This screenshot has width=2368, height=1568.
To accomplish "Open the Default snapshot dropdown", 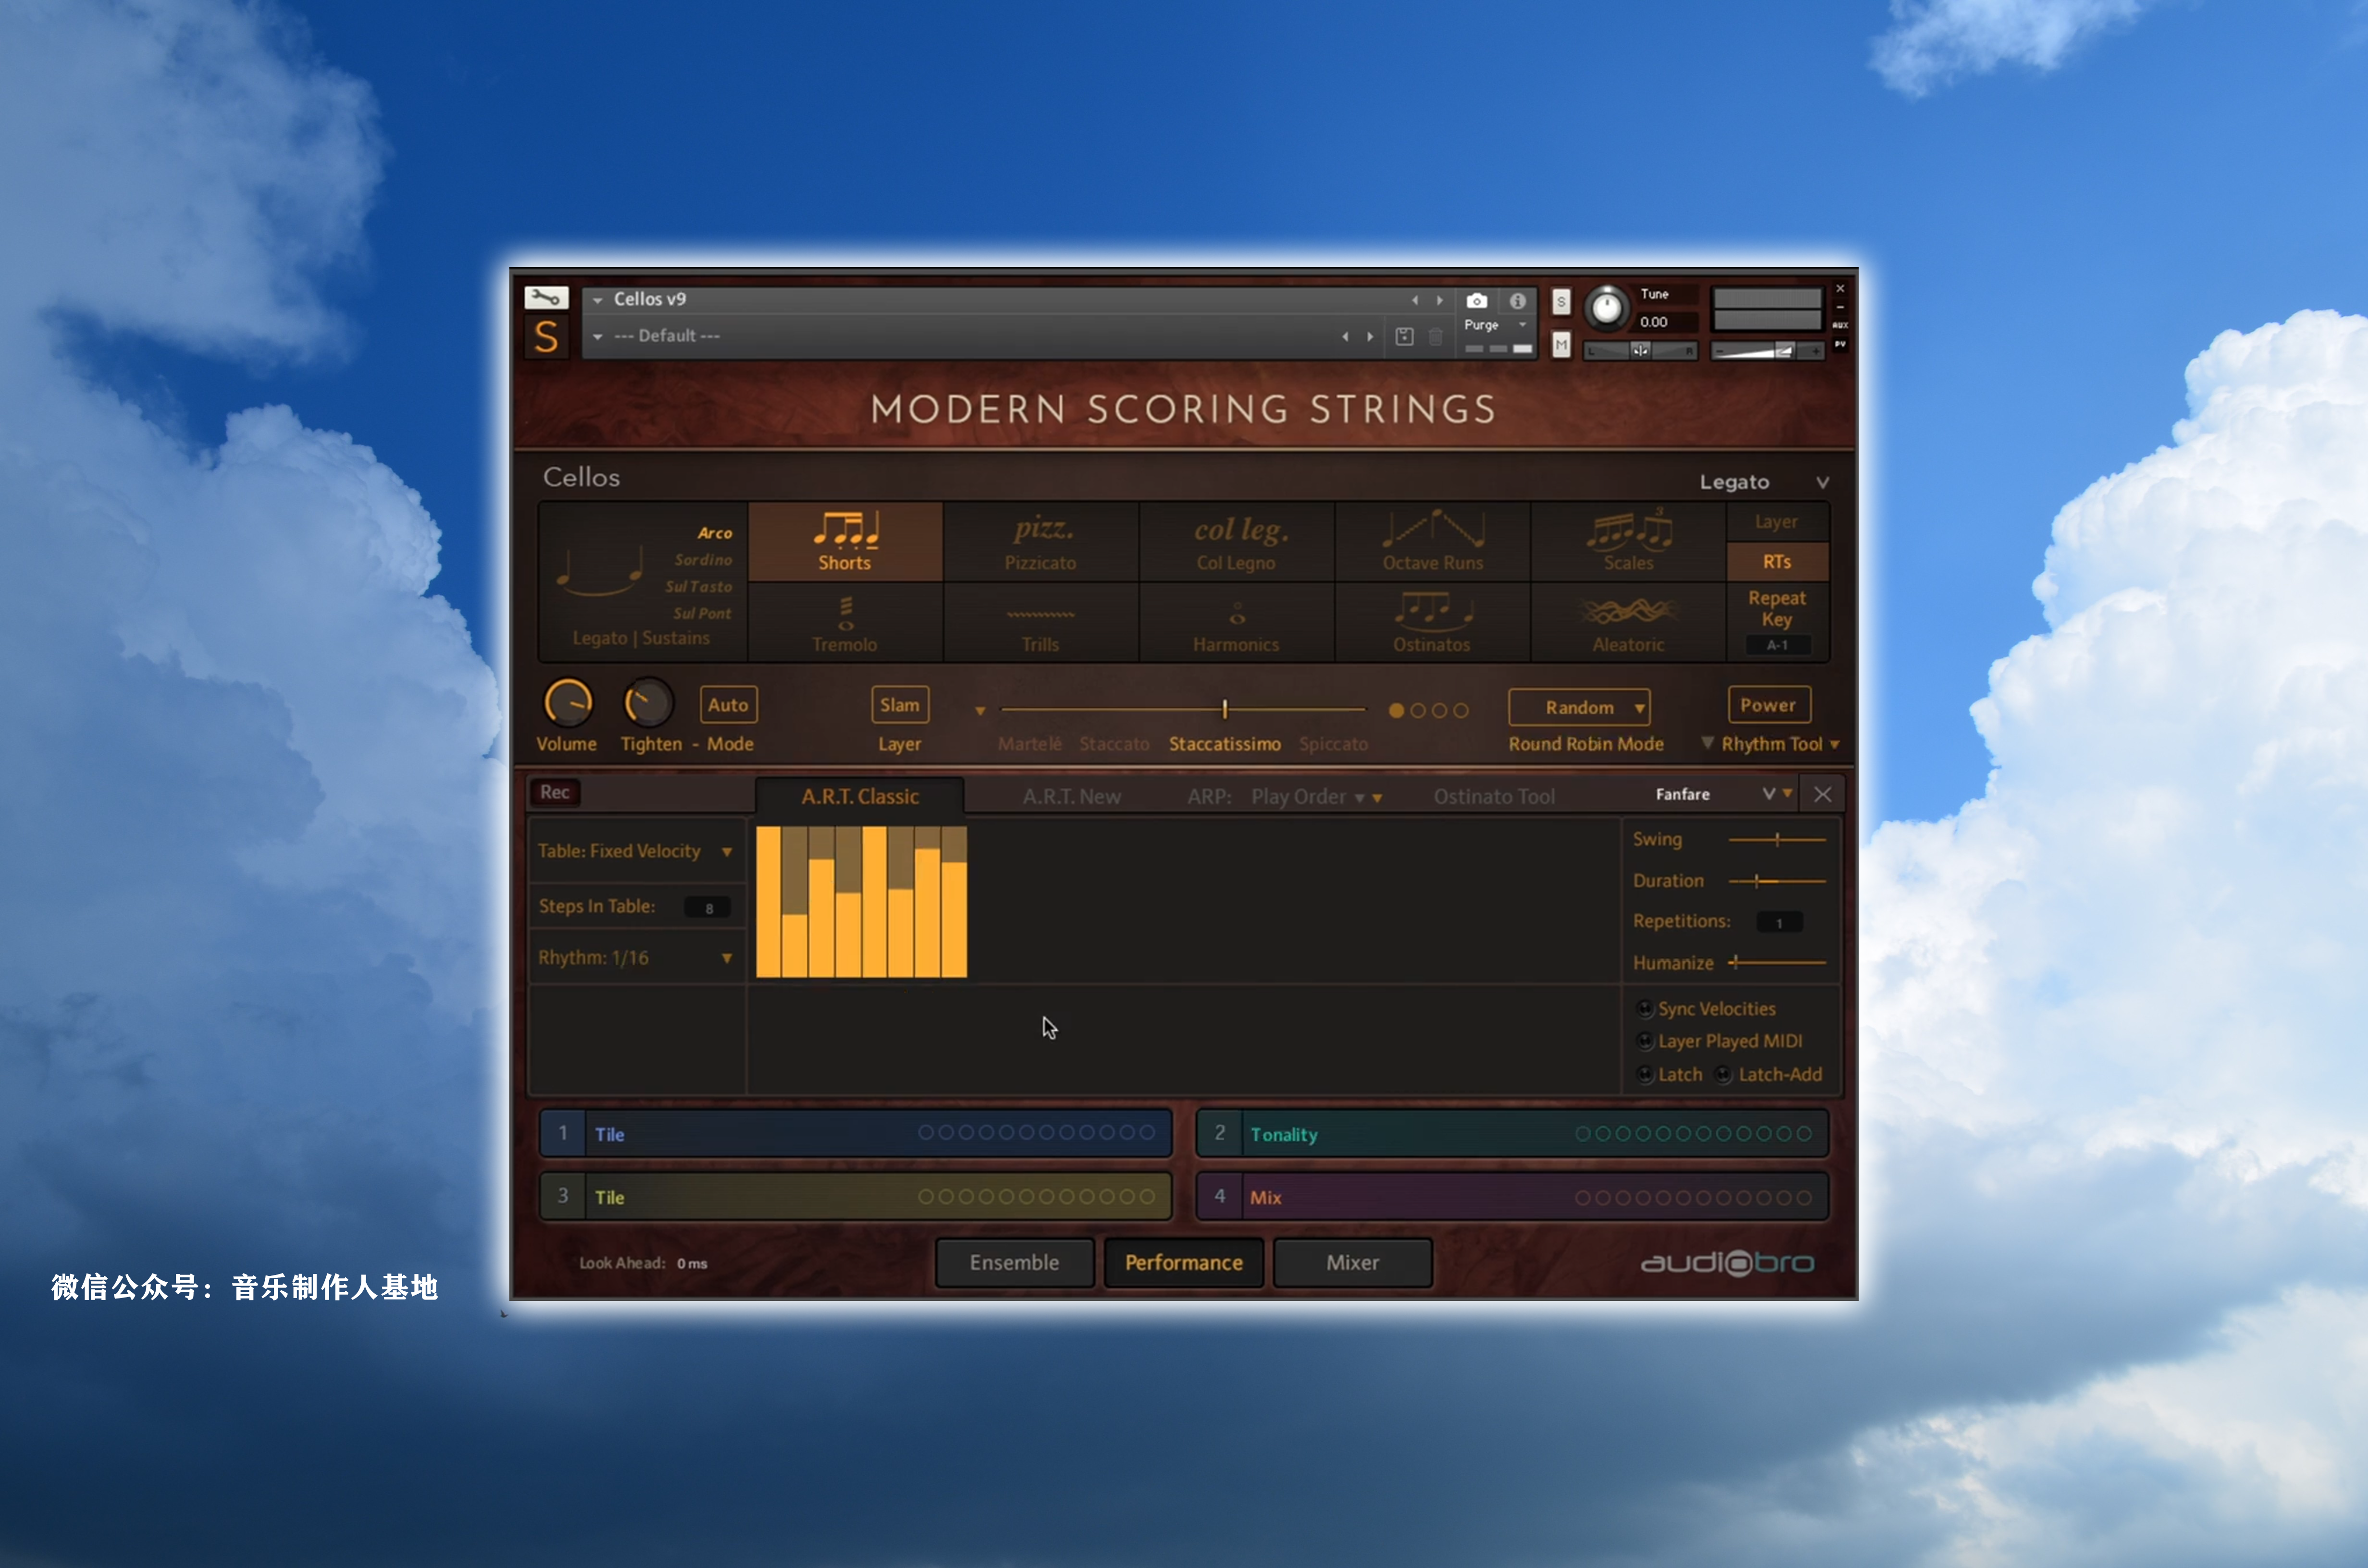I will coord(597,337).
